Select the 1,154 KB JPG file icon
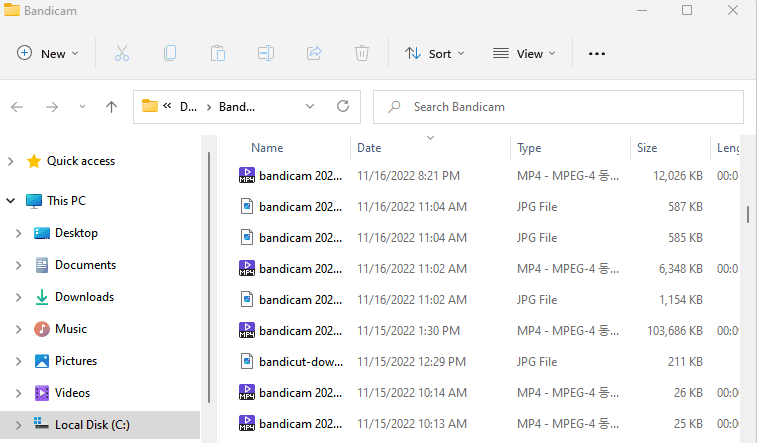This screenshot has height=443, width=766. tap(247, 299)
